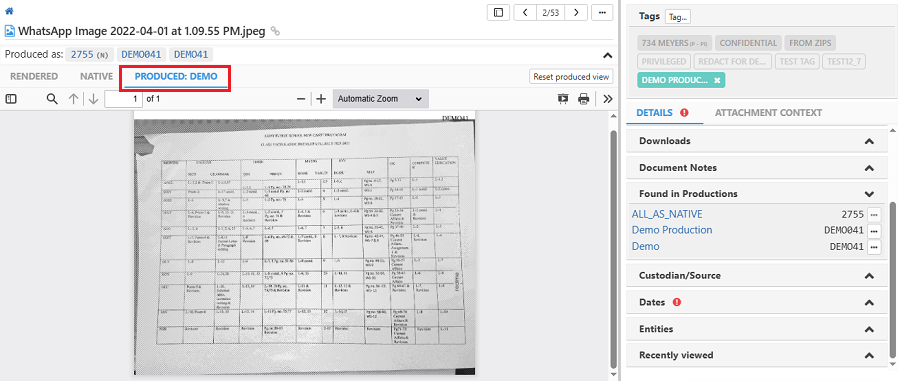The width and height of the screenshot is (900, 381).
Task: Select the REDACT FOR DE... tag
Action: 733,61
